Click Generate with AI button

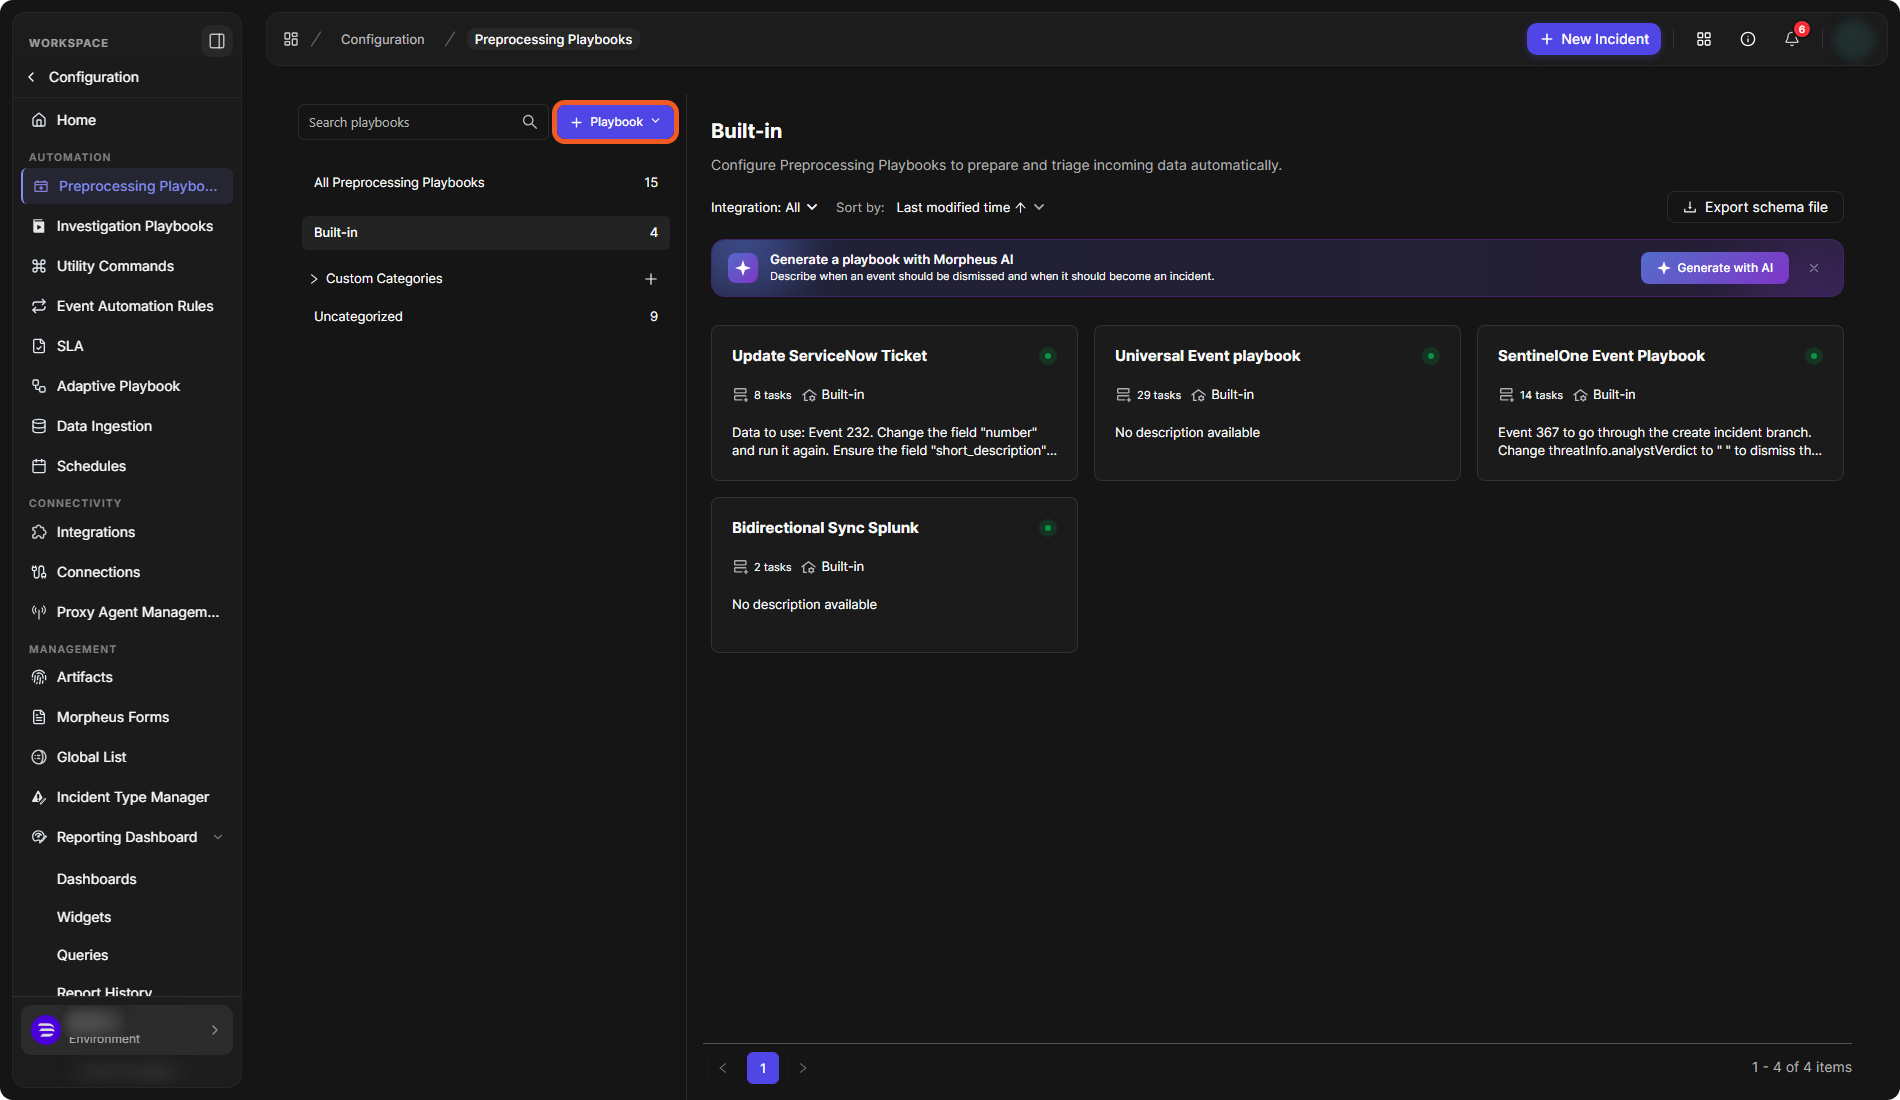pyautogui.click(x=1715, y=268)
